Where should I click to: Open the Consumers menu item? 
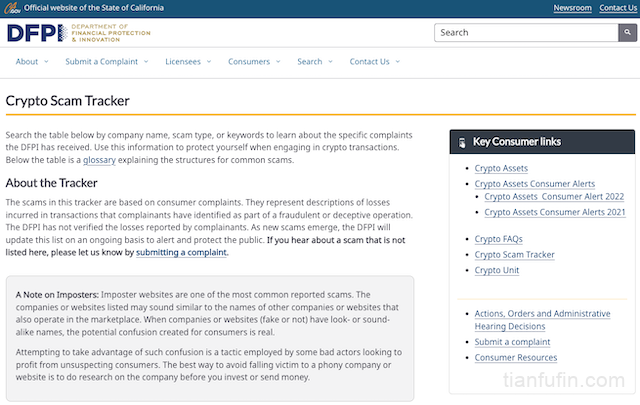tap(249, 62)
